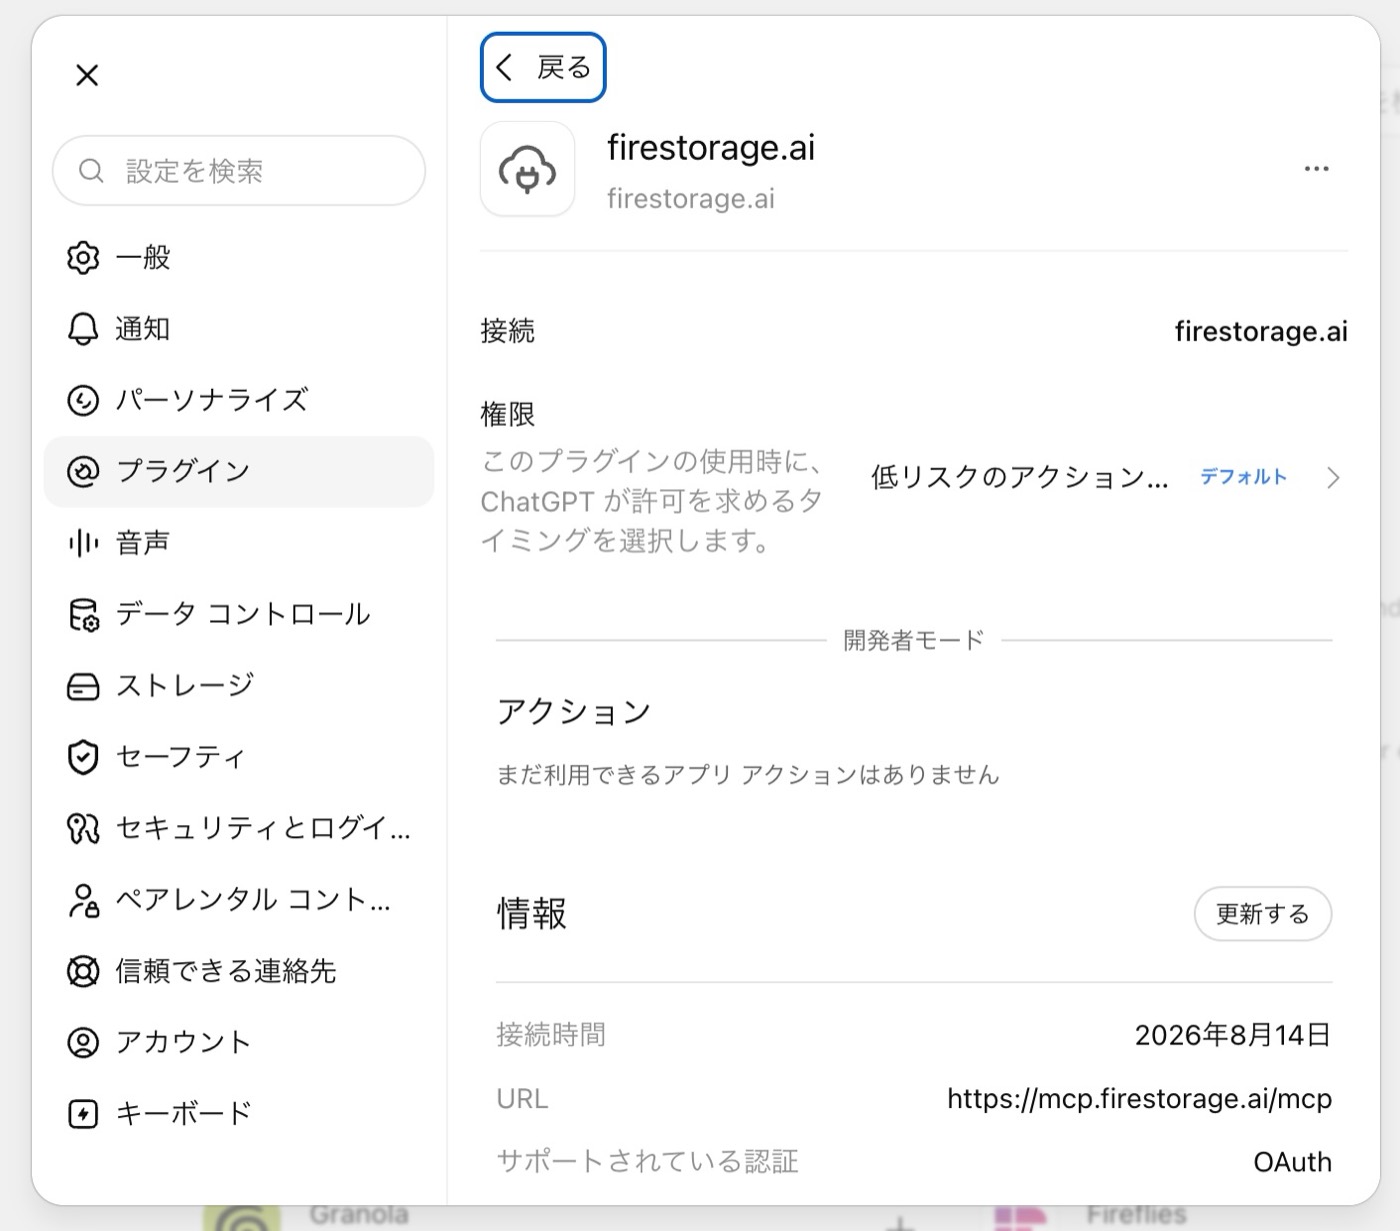Click the 2026年8月14日 connection date

(x=1233, y=1035)
